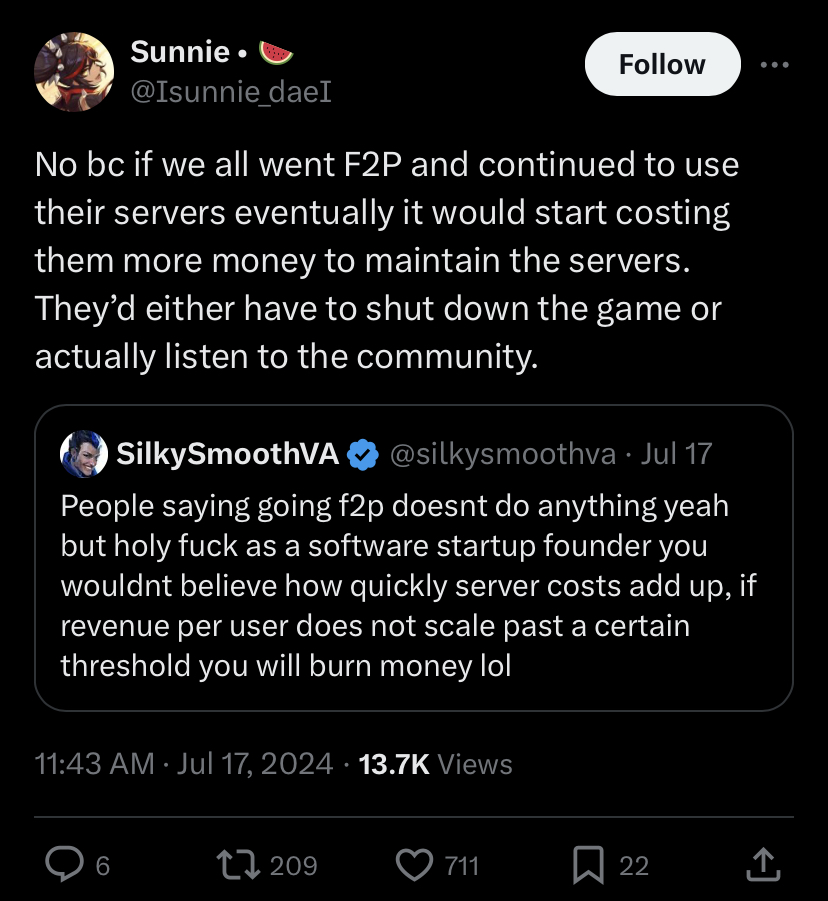Follow the Sunnie account

661,65
